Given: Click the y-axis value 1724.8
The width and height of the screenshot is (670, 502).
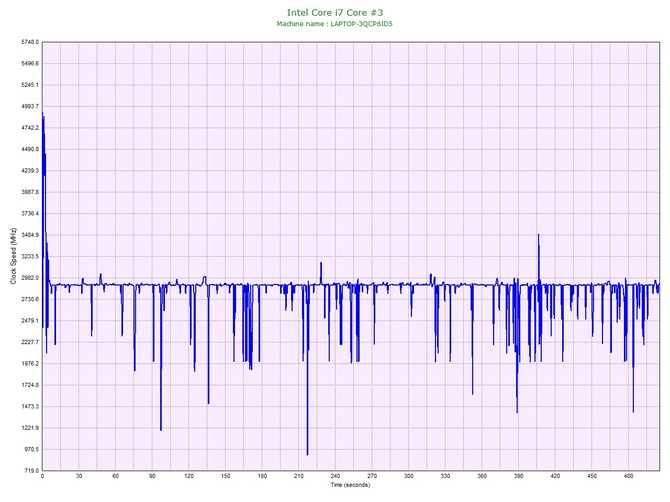Looking at the screenshot, I should pos(30,385).
